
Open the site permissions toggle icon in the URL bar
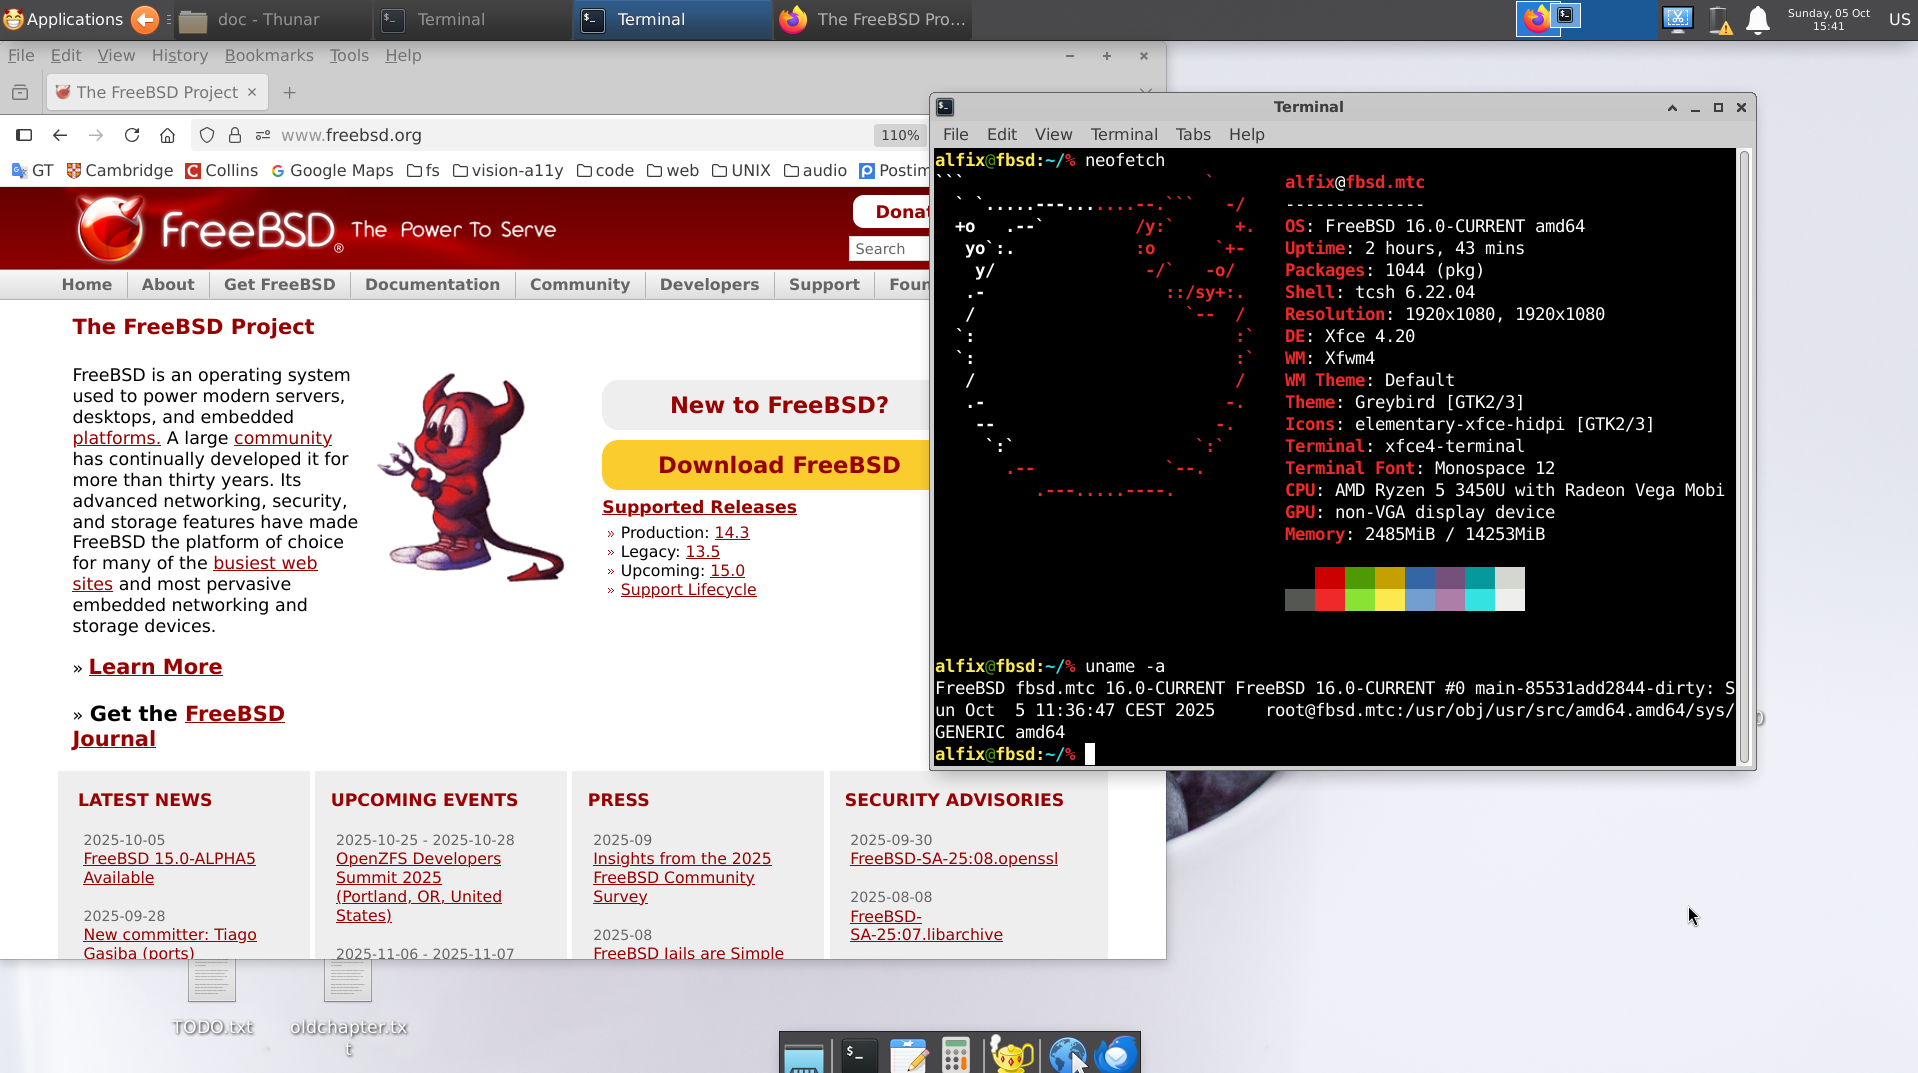[x=263, y=135]
